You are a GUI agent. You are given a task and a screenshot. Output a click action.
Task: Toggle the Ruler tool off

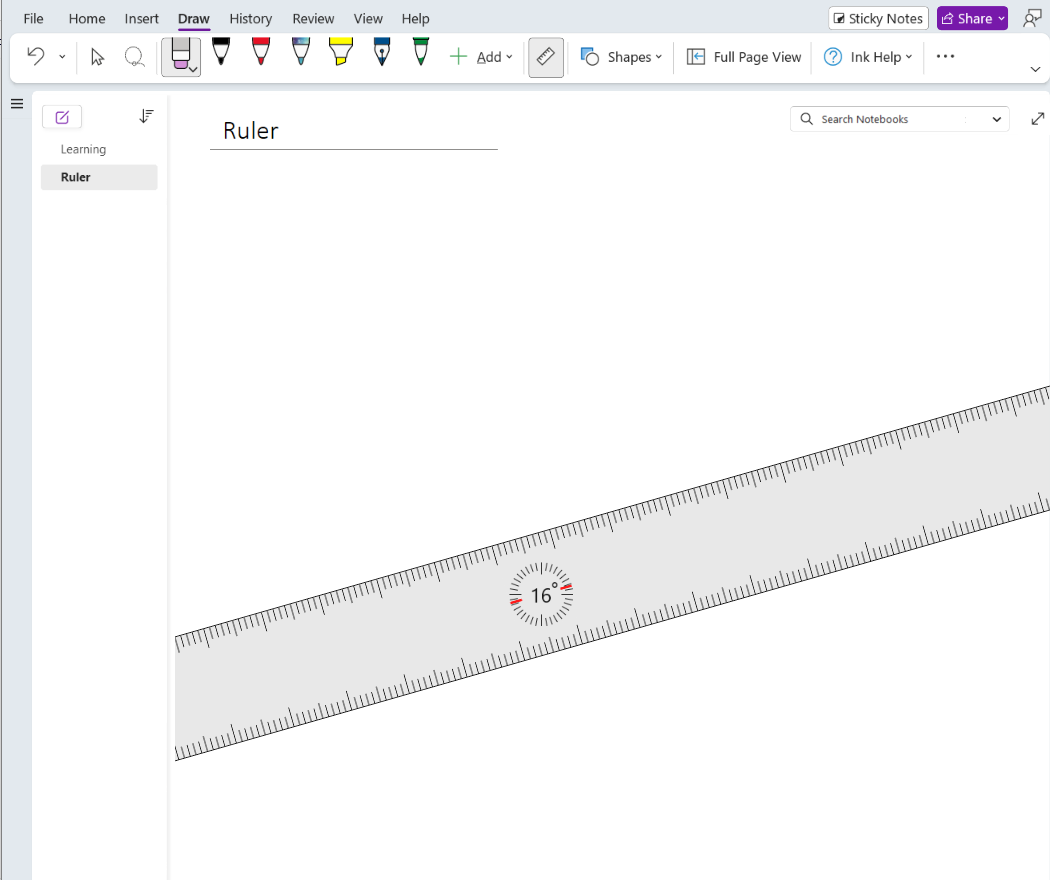coord(546,57)
